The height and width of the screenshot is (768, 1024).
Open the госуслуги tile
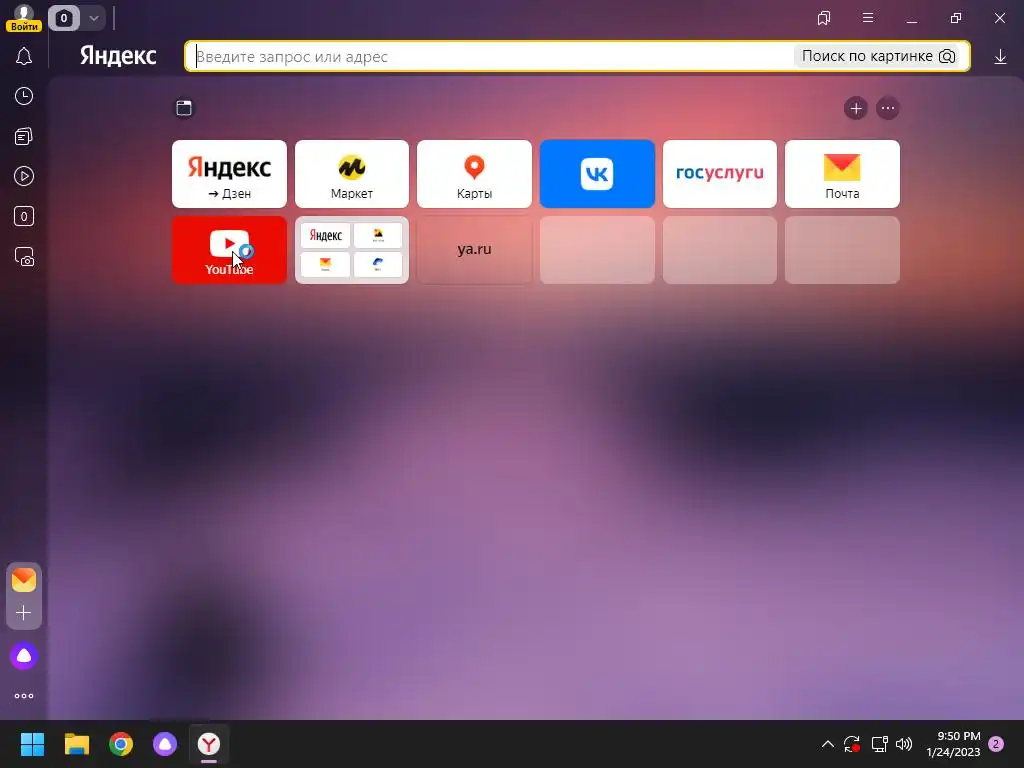point(720,174)
